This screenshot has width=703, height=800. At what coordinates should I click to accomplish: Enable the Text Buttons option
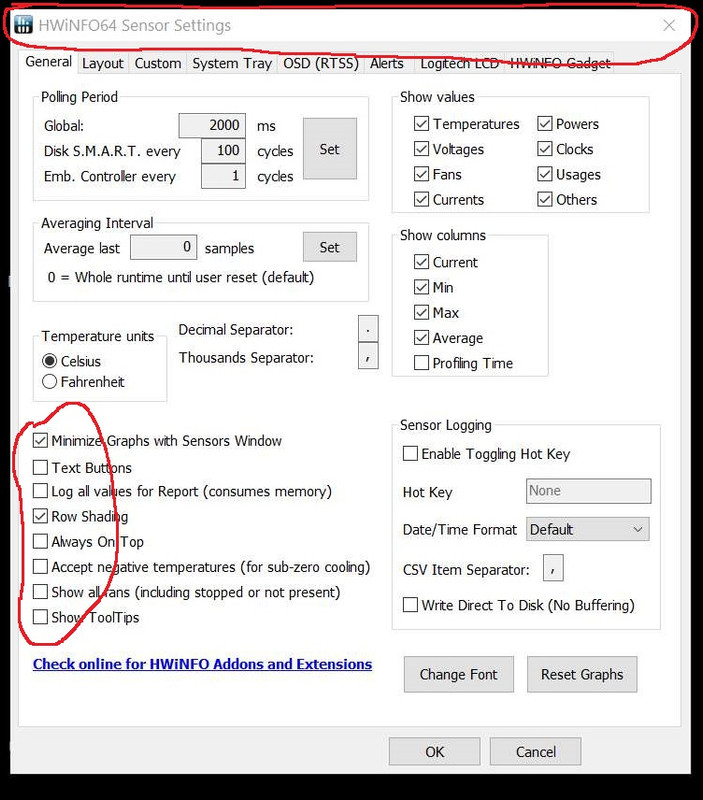(40, 467)
